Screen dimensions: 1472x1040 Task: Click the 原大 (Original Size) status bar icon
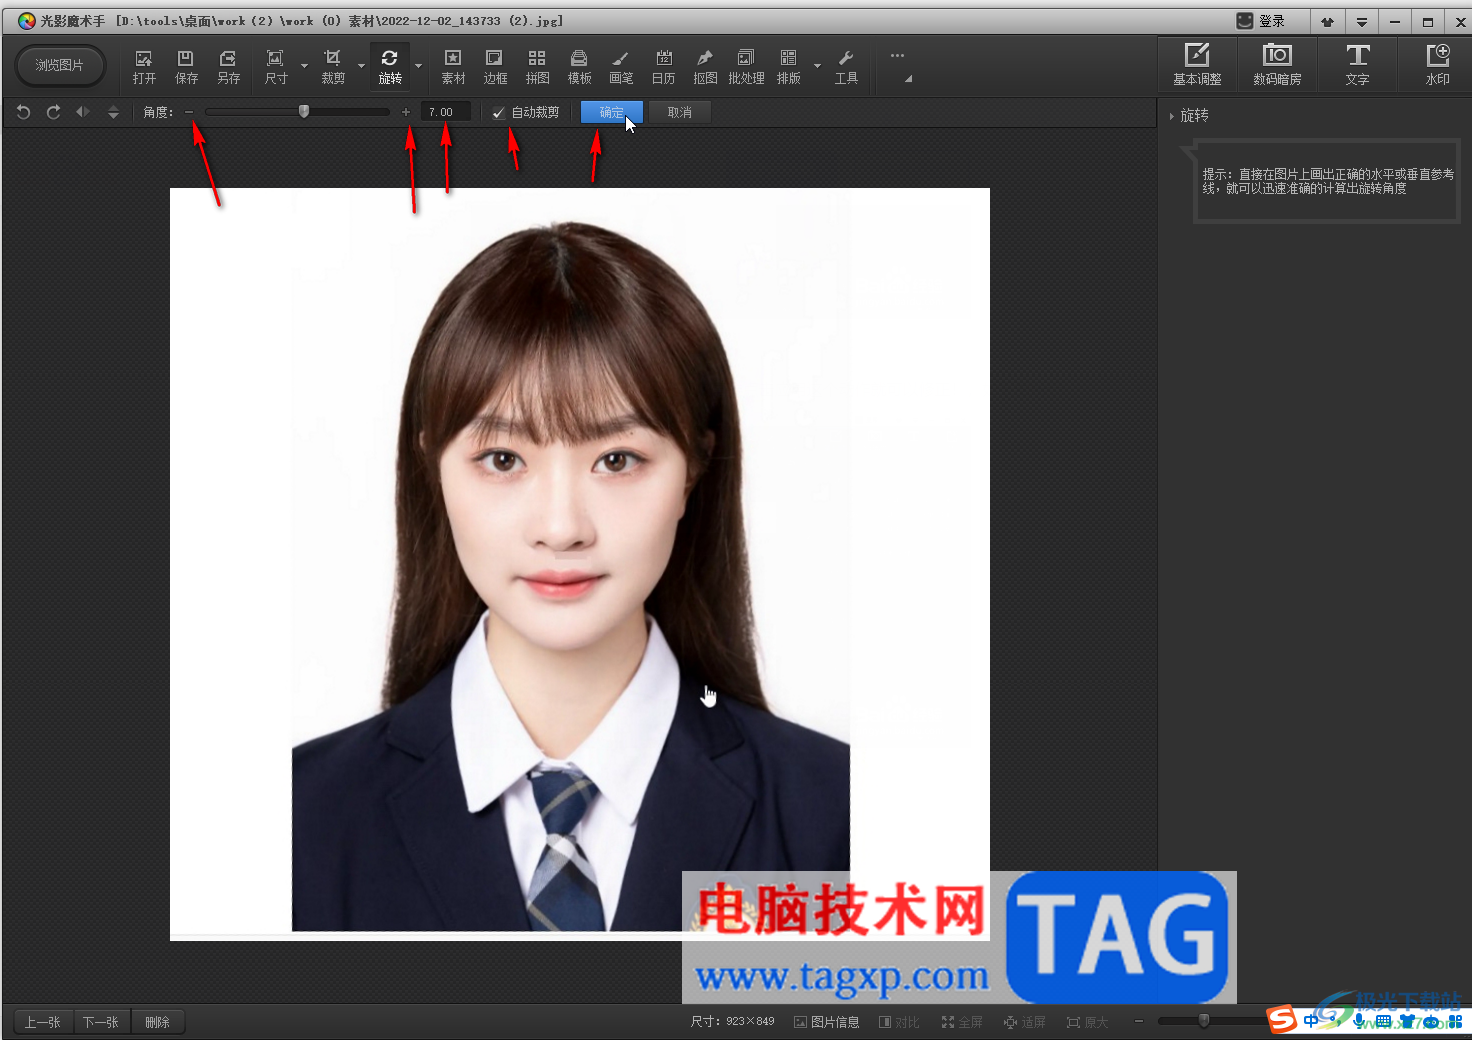(1088, 1022)
